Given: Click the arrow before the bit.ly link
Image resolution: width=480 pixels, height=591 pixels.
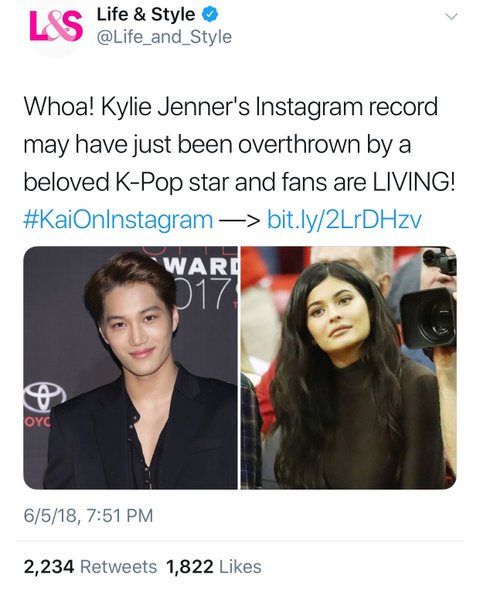Looking at the screenshot, I should pyautogui.click(x=240, y=220).
